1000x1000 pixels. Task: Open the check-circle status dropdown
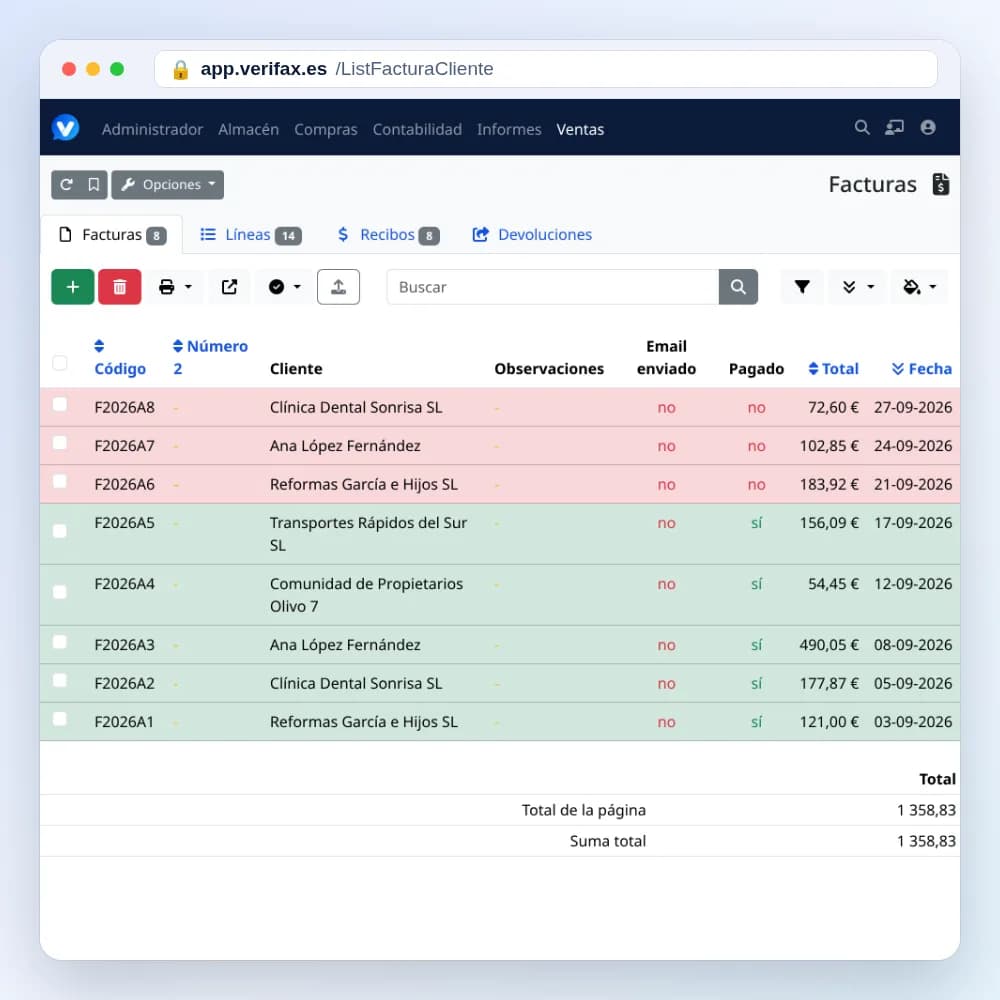click(x=284, y=287)
